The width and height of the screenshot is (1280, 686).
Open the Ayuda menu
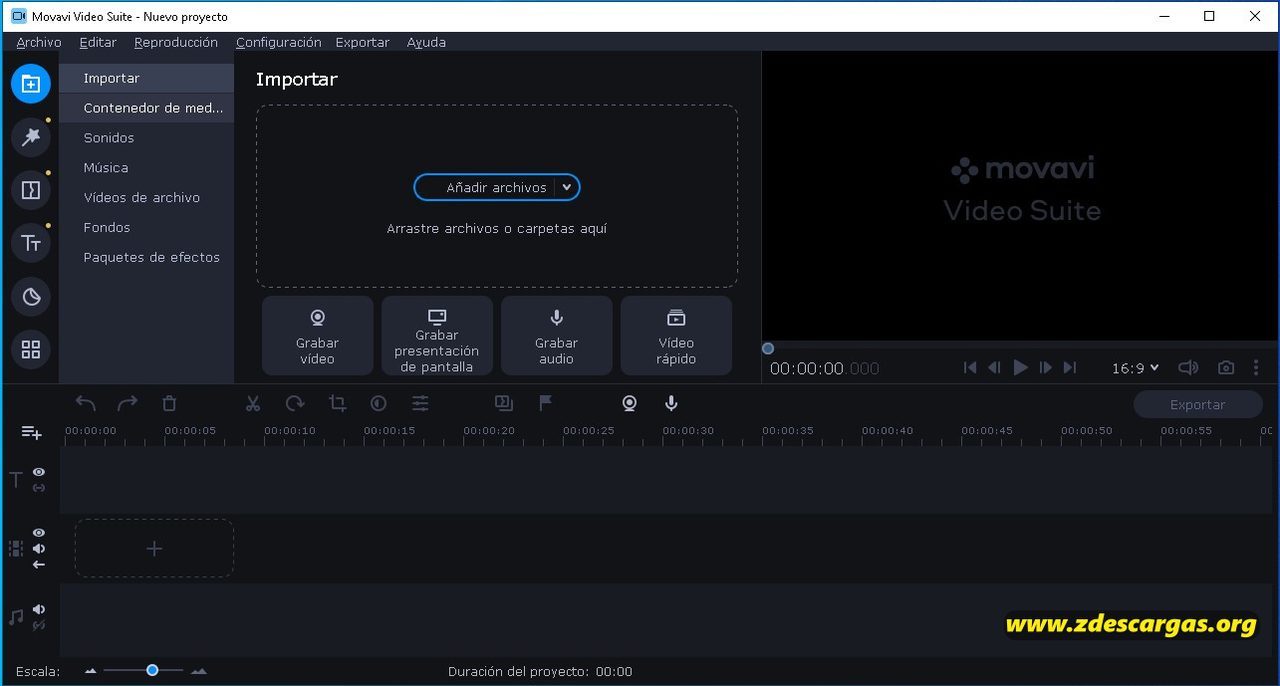tap(426, 42)
